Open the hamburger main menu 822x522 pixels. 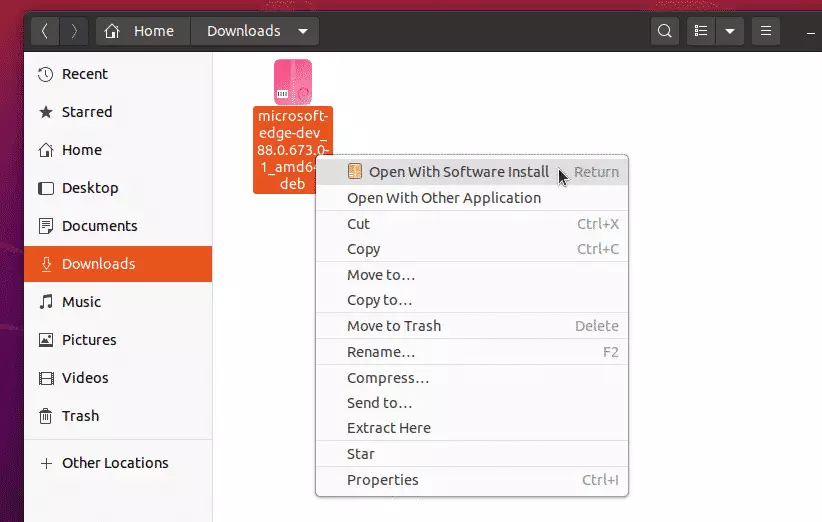click(766, 31)
